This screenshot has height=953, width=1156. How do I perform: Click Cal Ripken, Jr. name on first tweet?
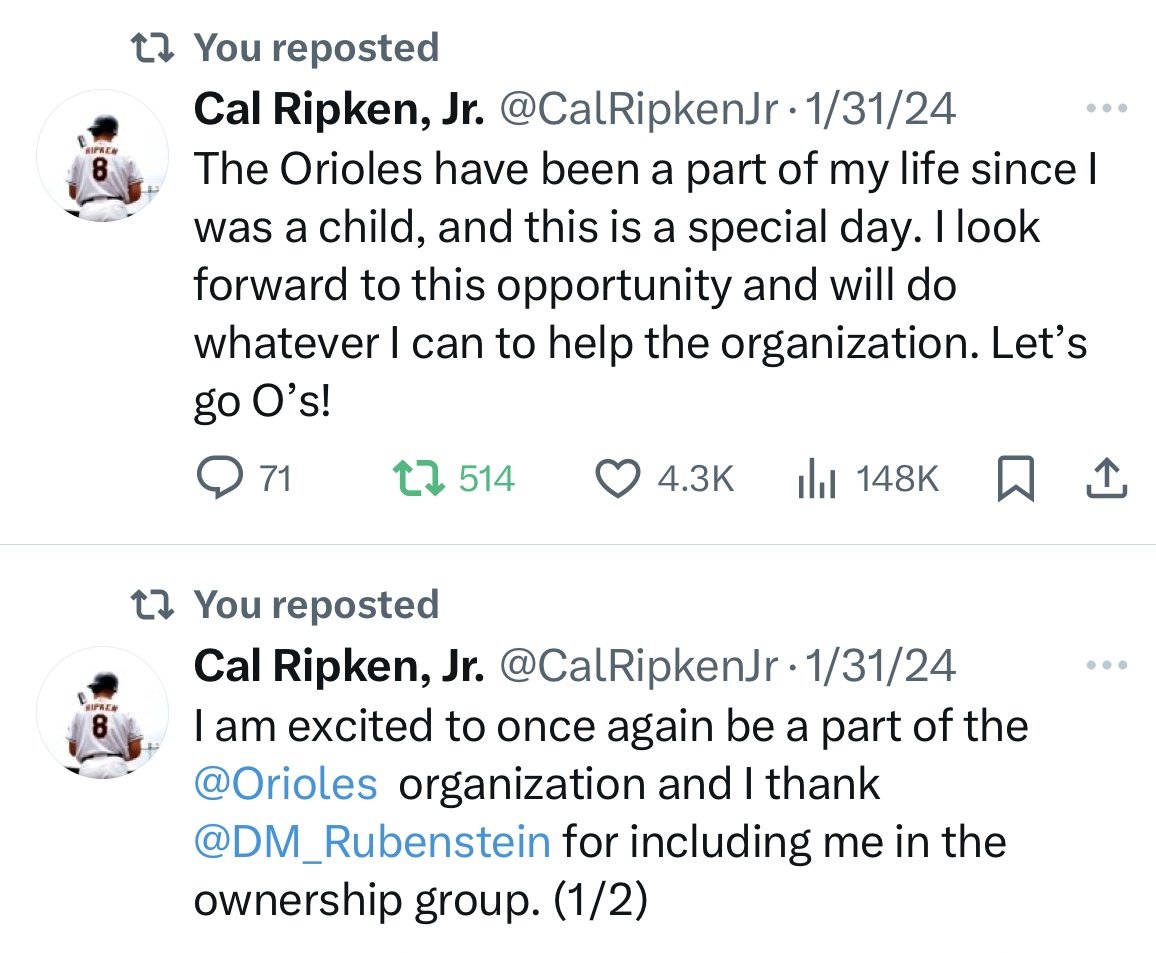tap(339, 109)
